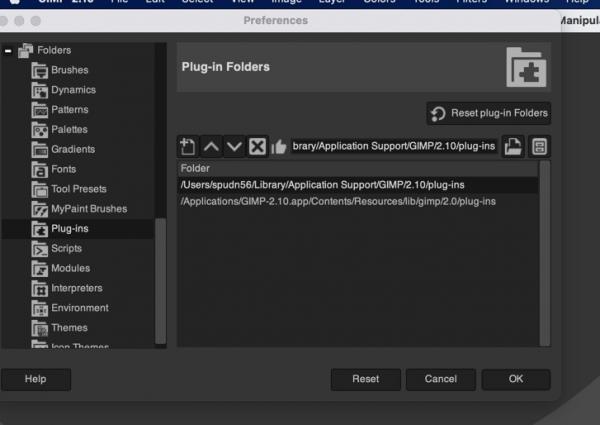Click the folder list vertical scrollbar

(545, 253)
